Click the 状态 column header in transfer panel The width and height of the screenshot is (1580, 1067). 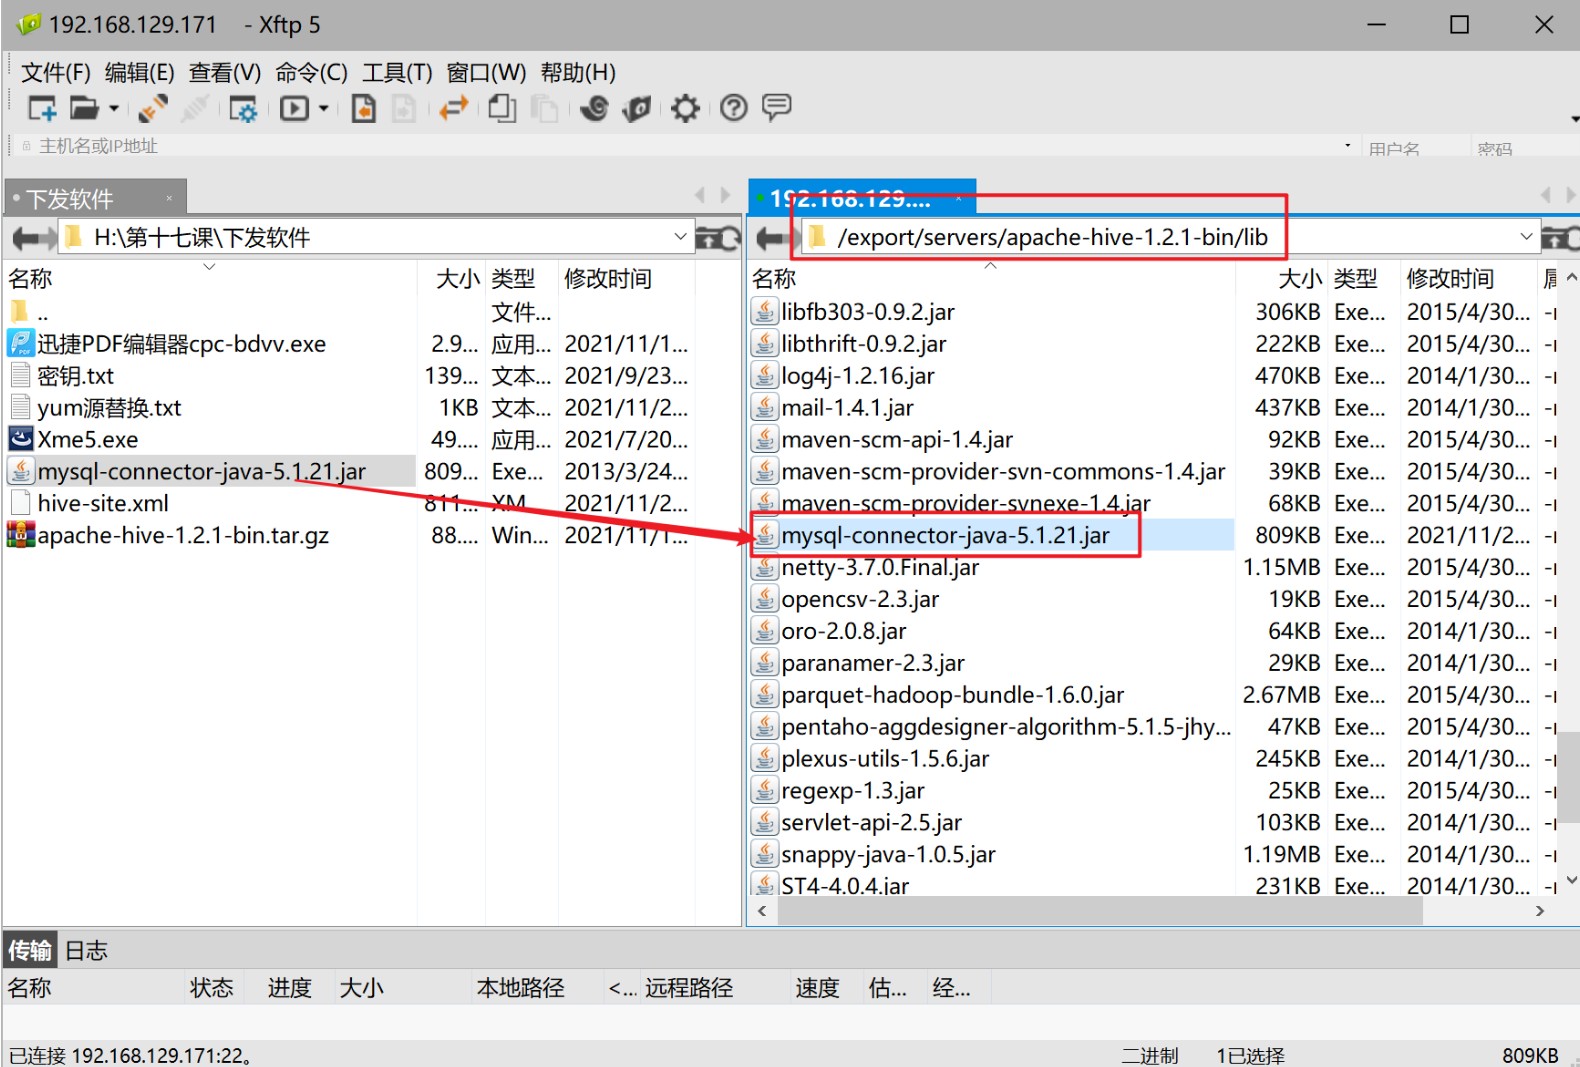(x=212, y=988)
